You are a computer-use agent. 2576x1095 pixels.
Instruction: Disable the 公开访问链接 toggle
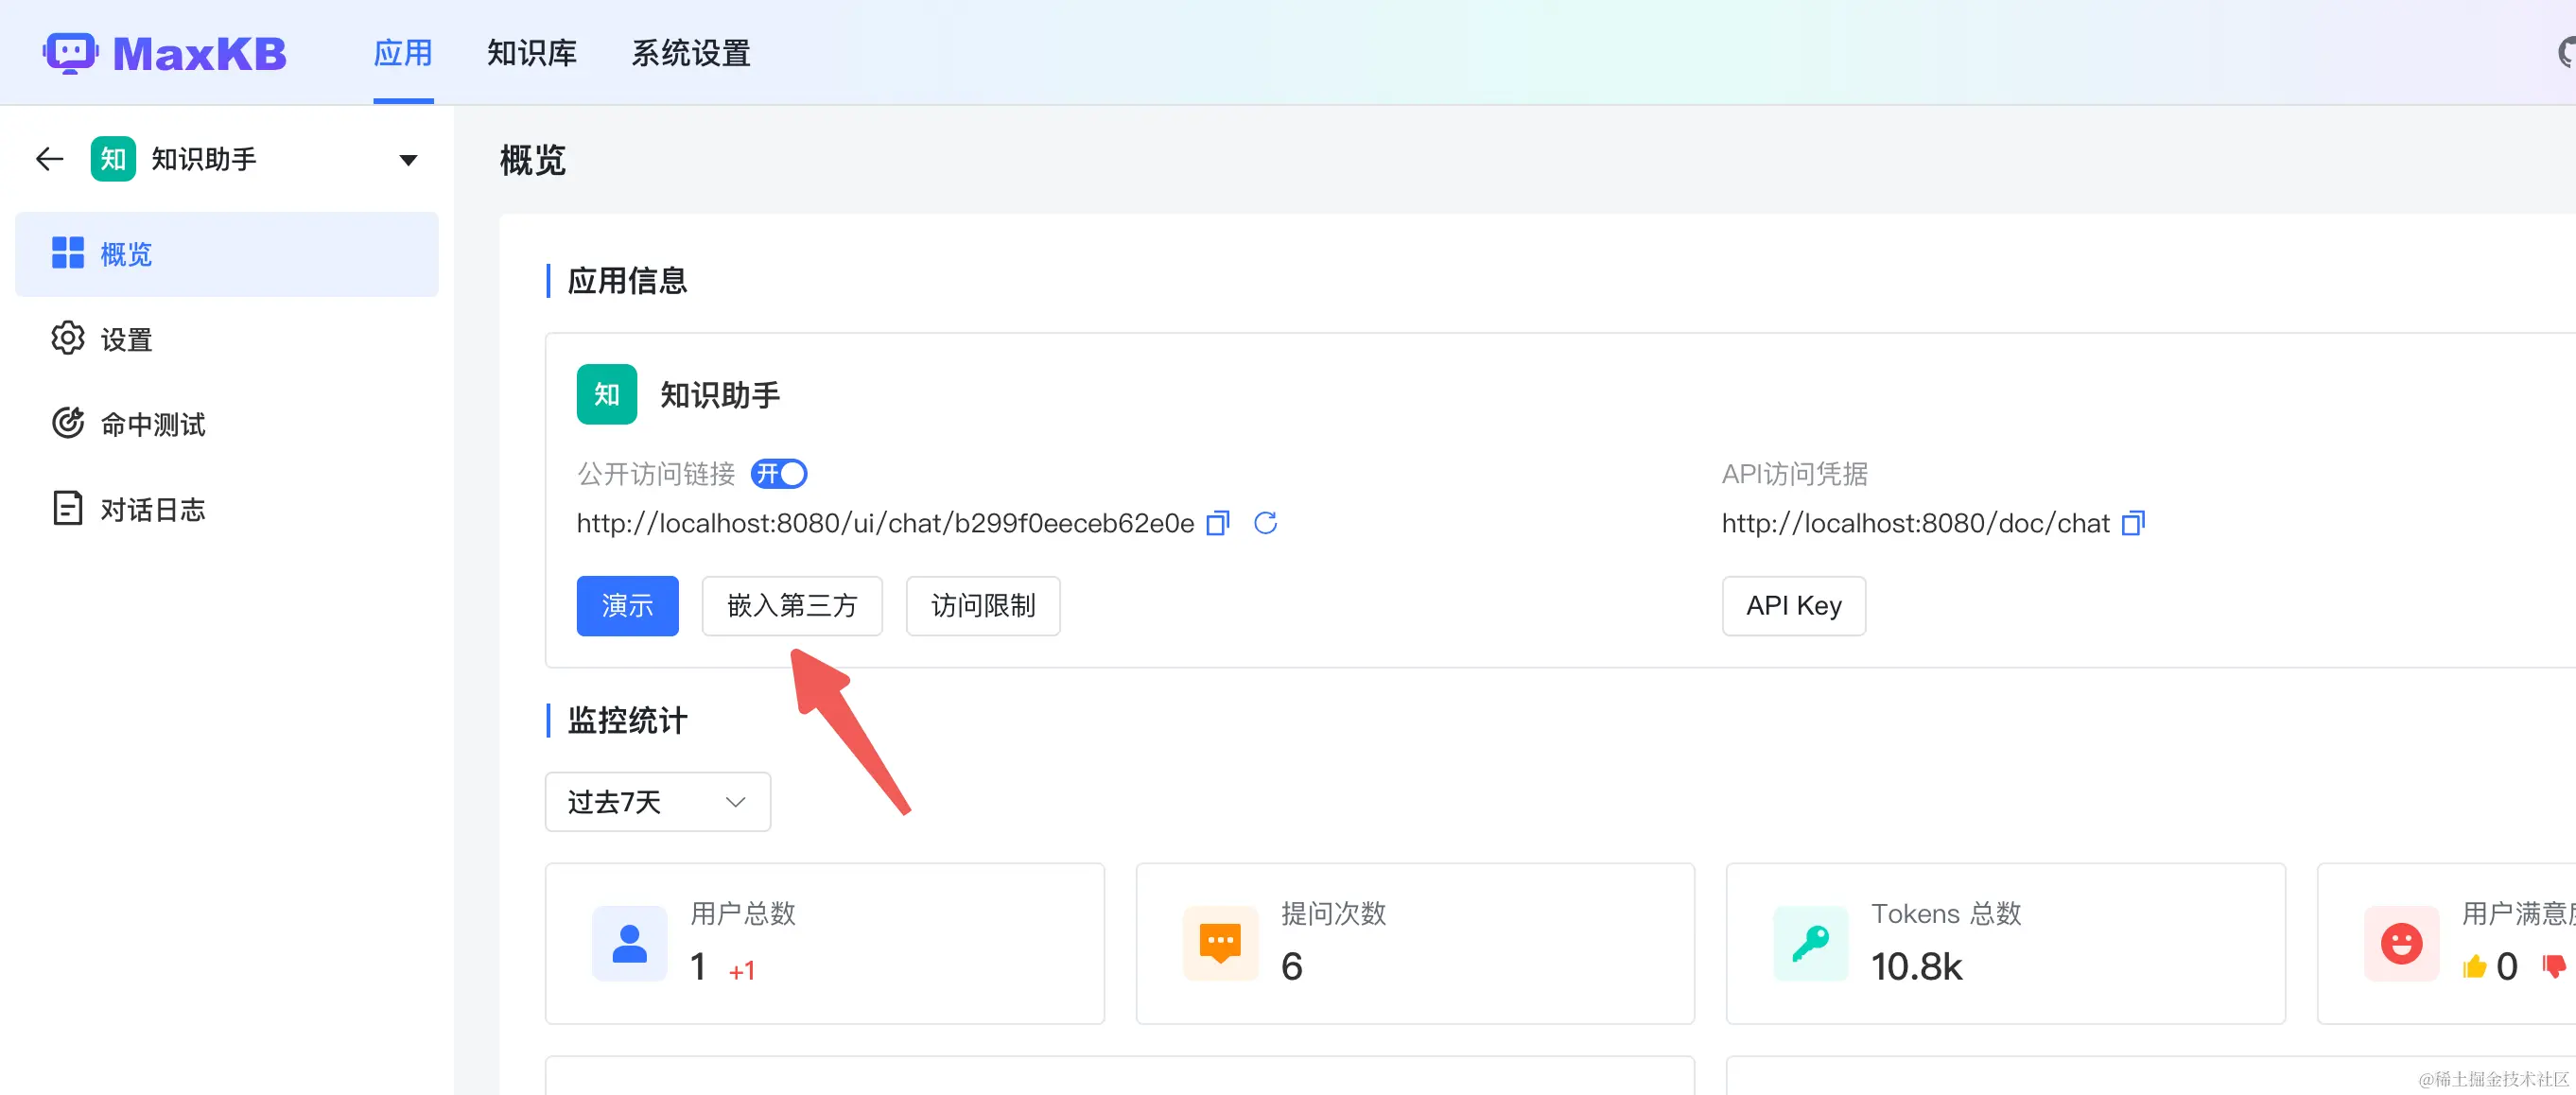coord(779,473)
